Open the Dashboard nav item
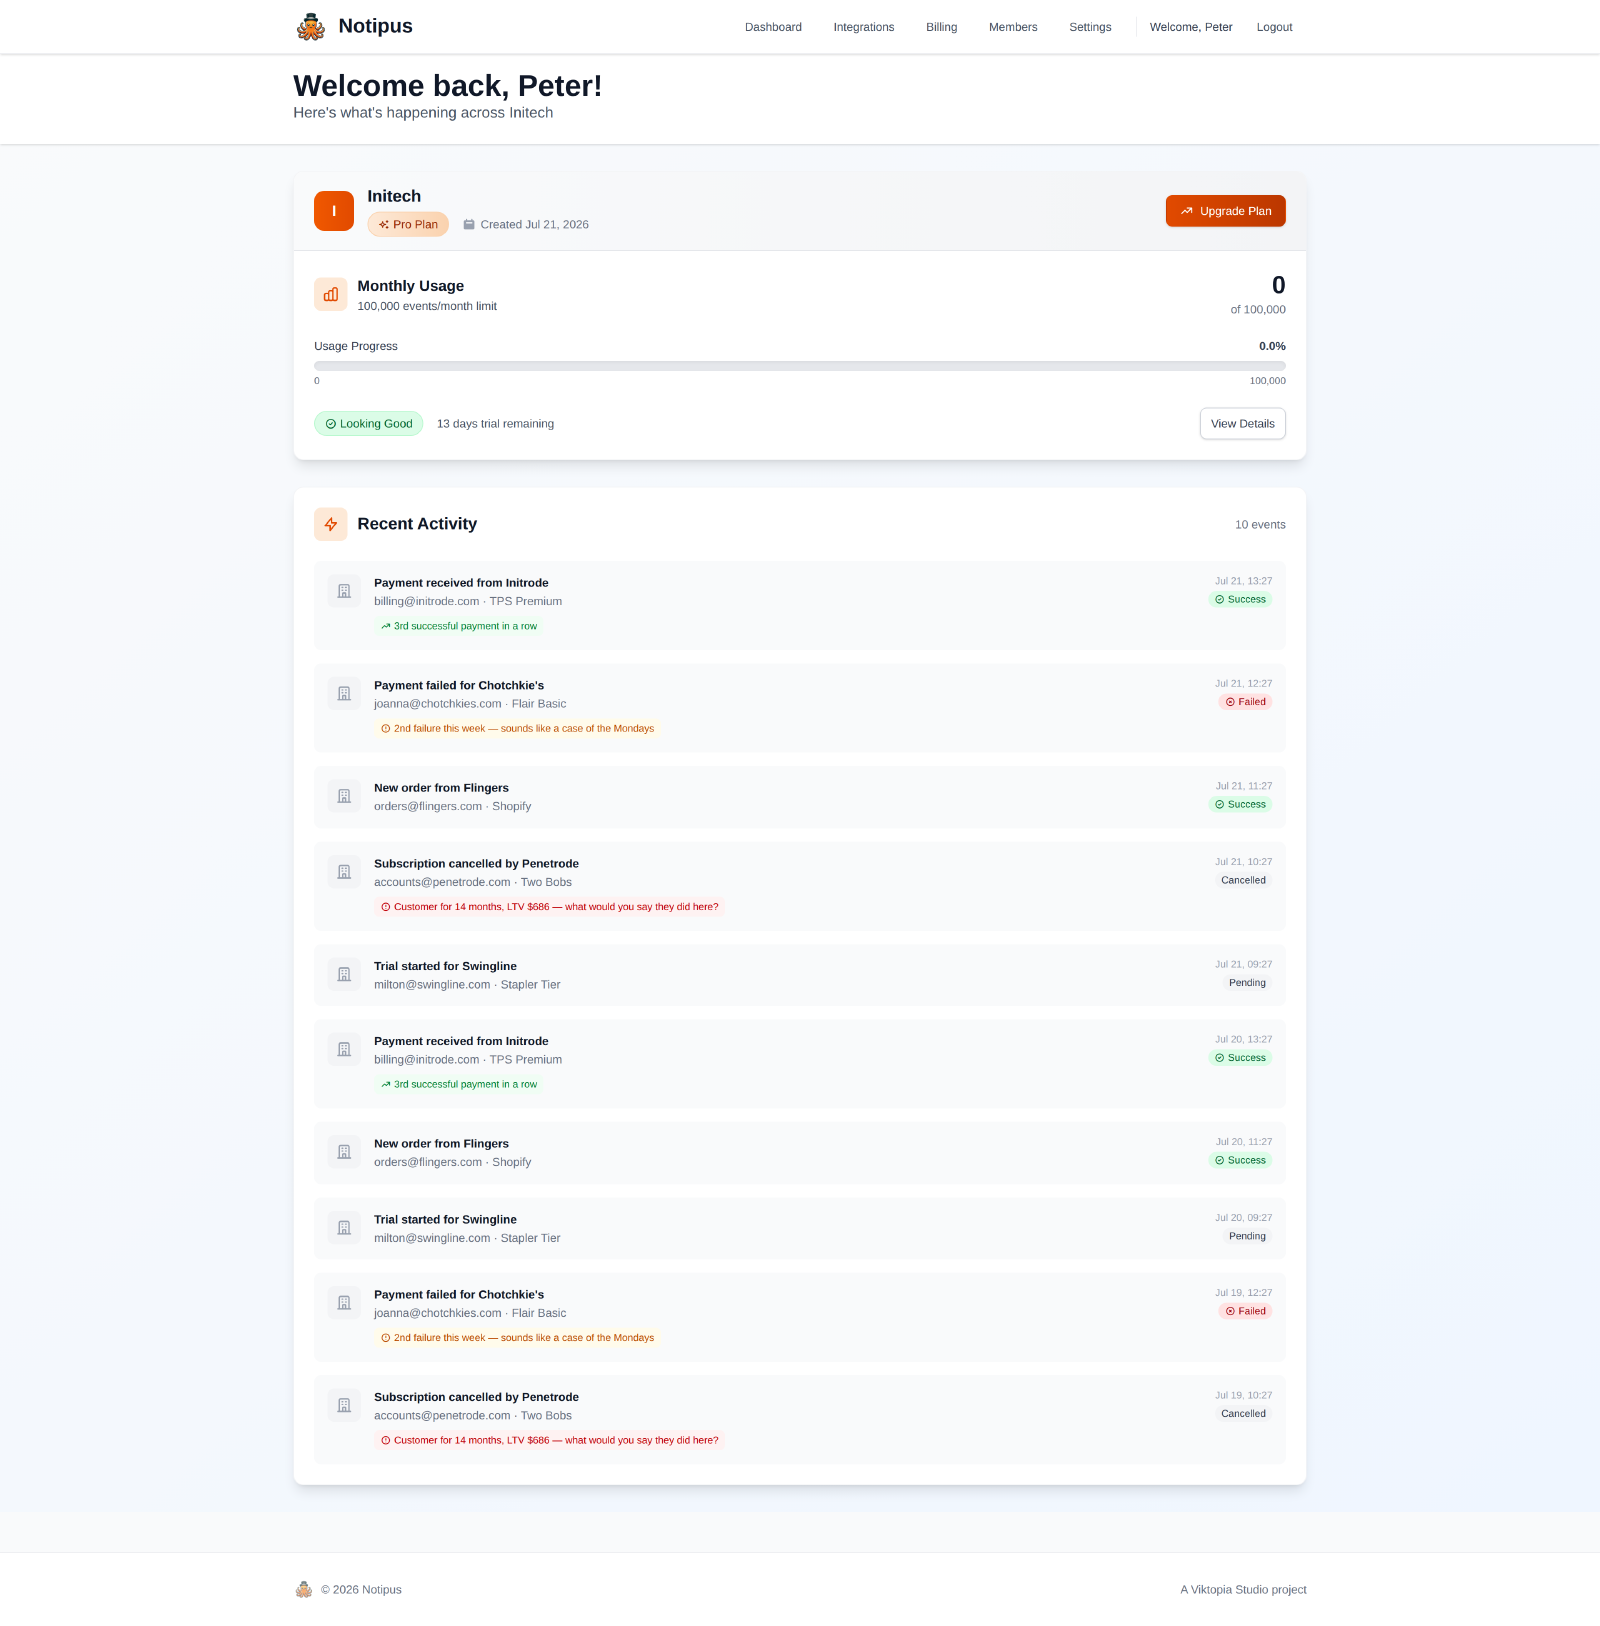 point(773,27)
